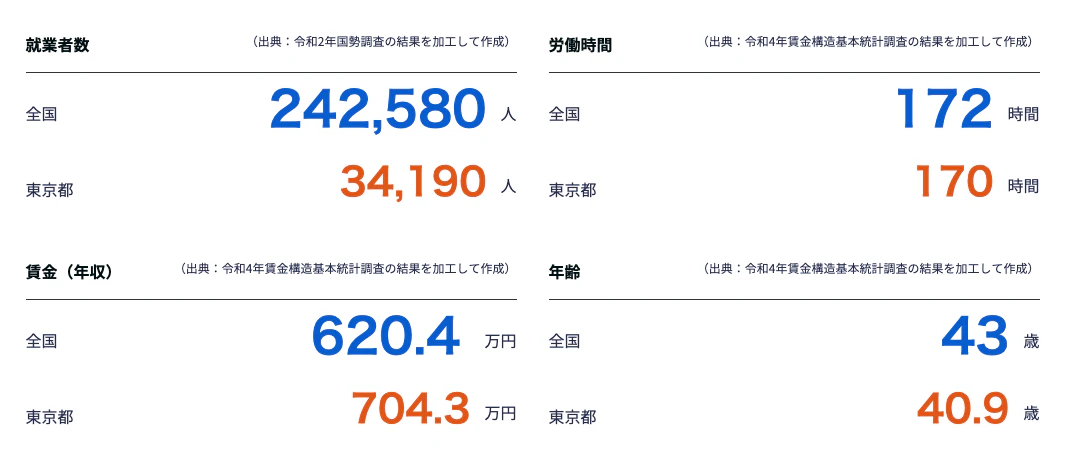The height and width of the screenshot is (459, 1090).
Task: Select the Tokyo annual wage 704.3
Action: (410, 408)
